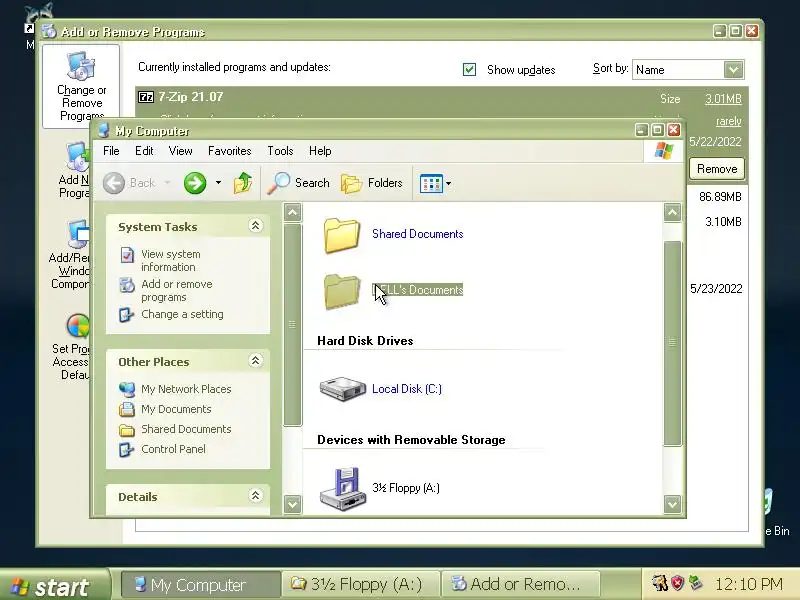Viewport: 800px width, 600px height.
Task: Click the rarely used link
Action: (729, 121)
